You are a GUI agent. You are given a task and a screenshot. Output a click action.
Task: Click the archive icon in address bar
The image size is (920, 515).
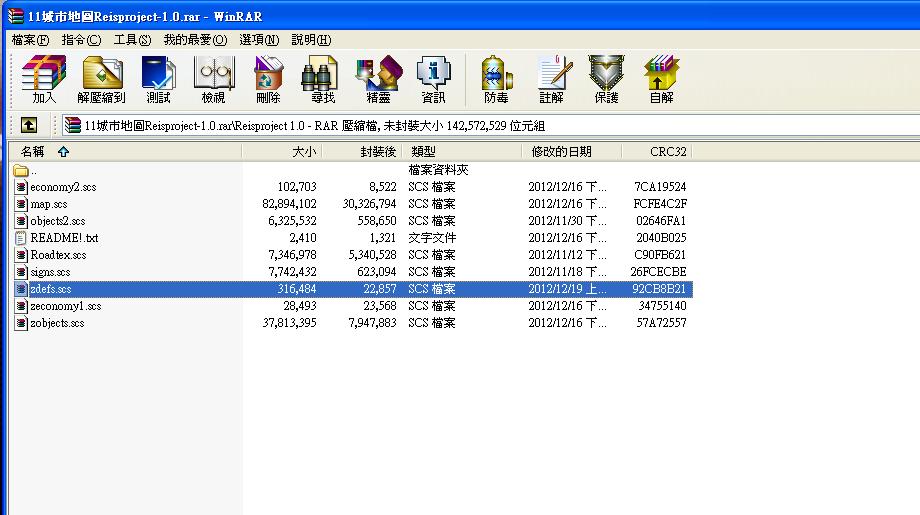[x=72, y=125]
